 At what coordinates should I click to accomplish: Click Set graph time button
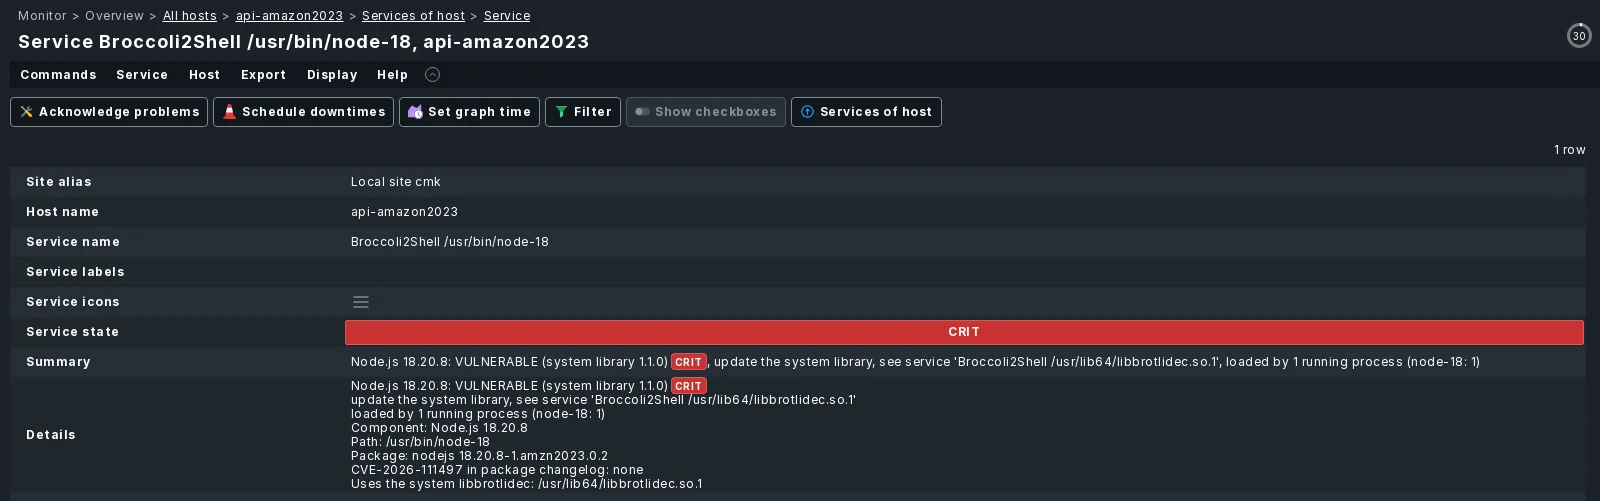(x=469, y=112)
